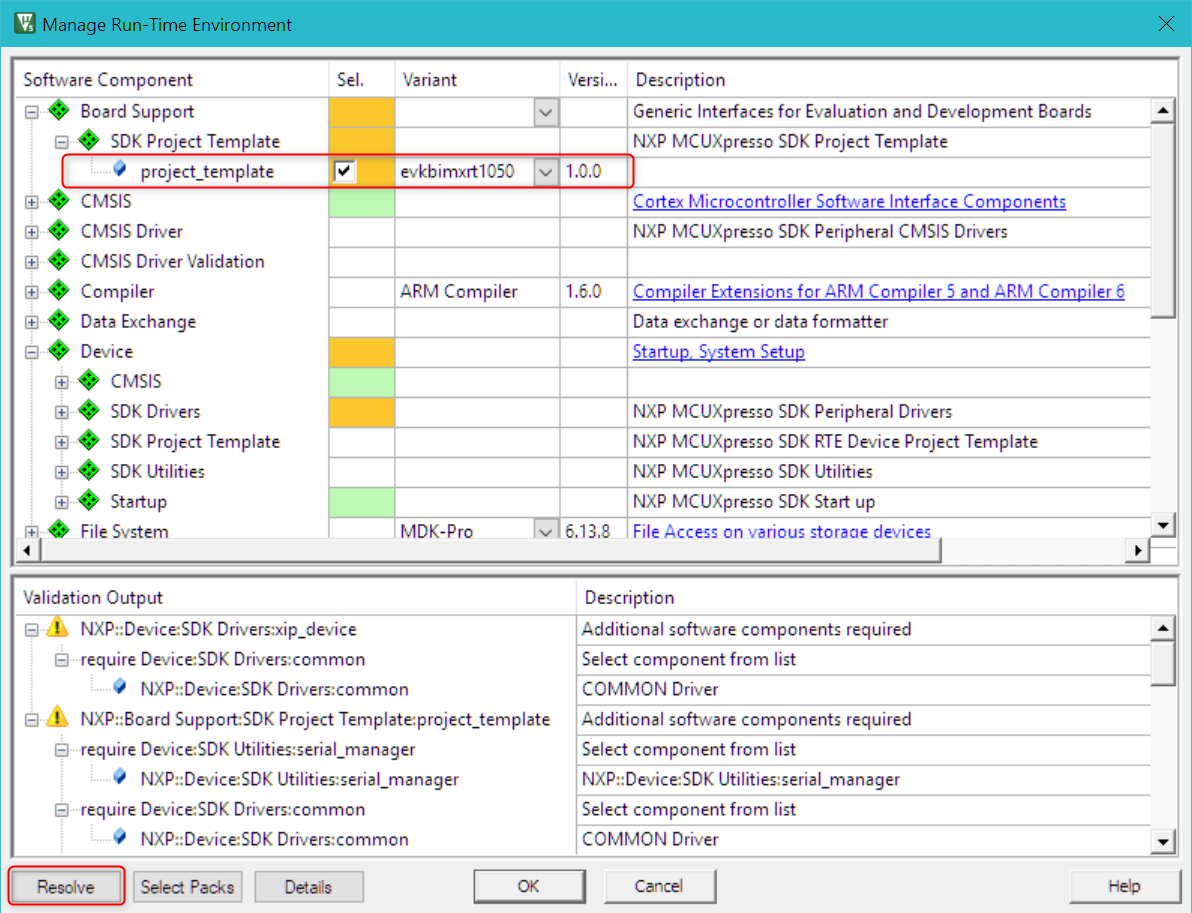Click the Select Packs button
1192x913 pixels.
pos(187,886)
